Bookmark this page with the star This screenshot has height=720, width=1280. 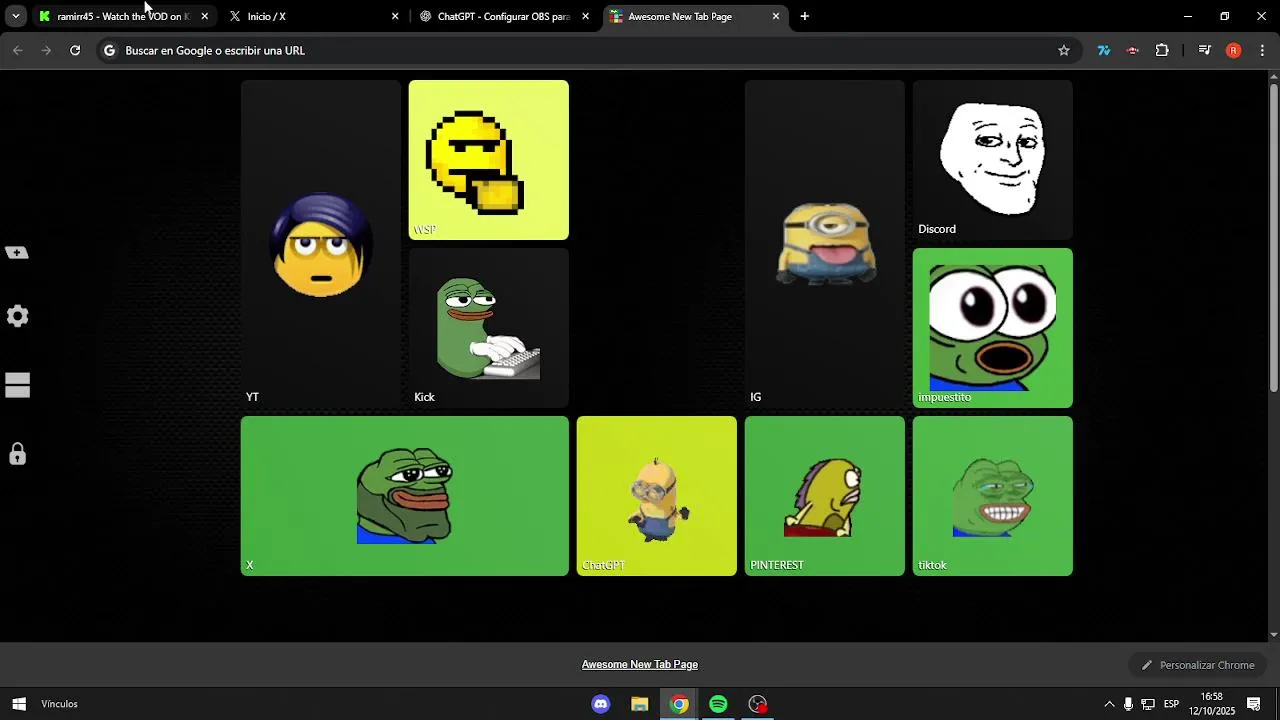tap(1064, 50)
